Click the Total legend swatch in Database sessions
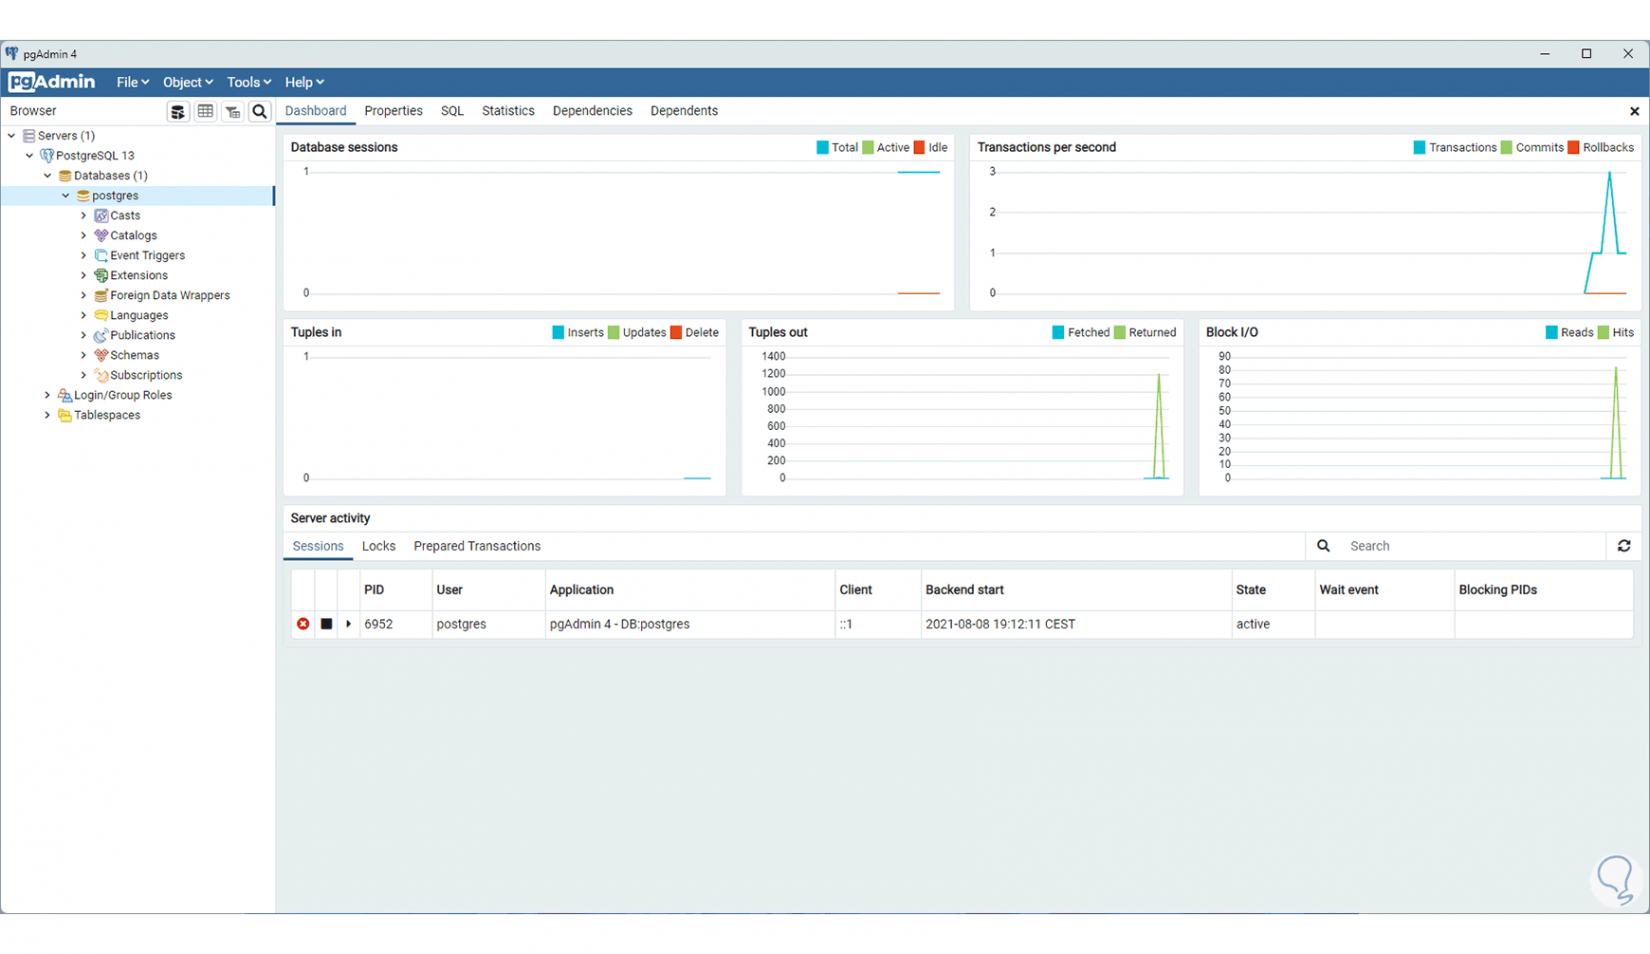The height and width of the screenshot is (954, 1650). point(822,147)
